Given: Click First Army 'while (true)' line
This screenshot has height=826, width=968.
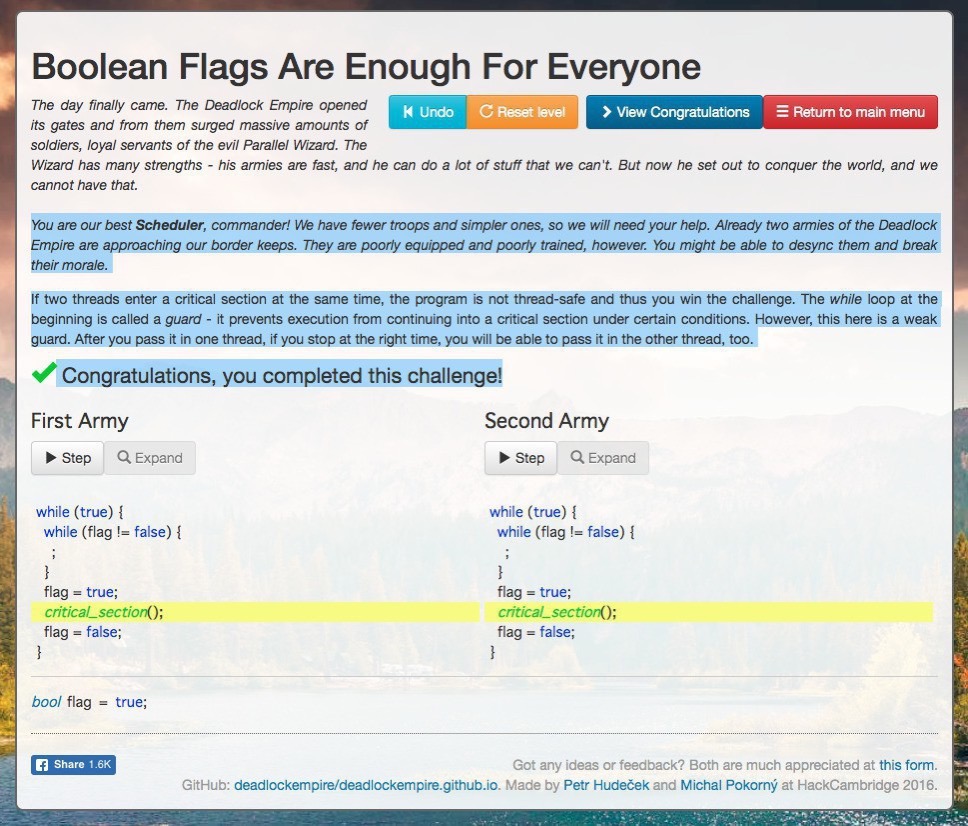Looking at the screenshot, I should [80, 512].
